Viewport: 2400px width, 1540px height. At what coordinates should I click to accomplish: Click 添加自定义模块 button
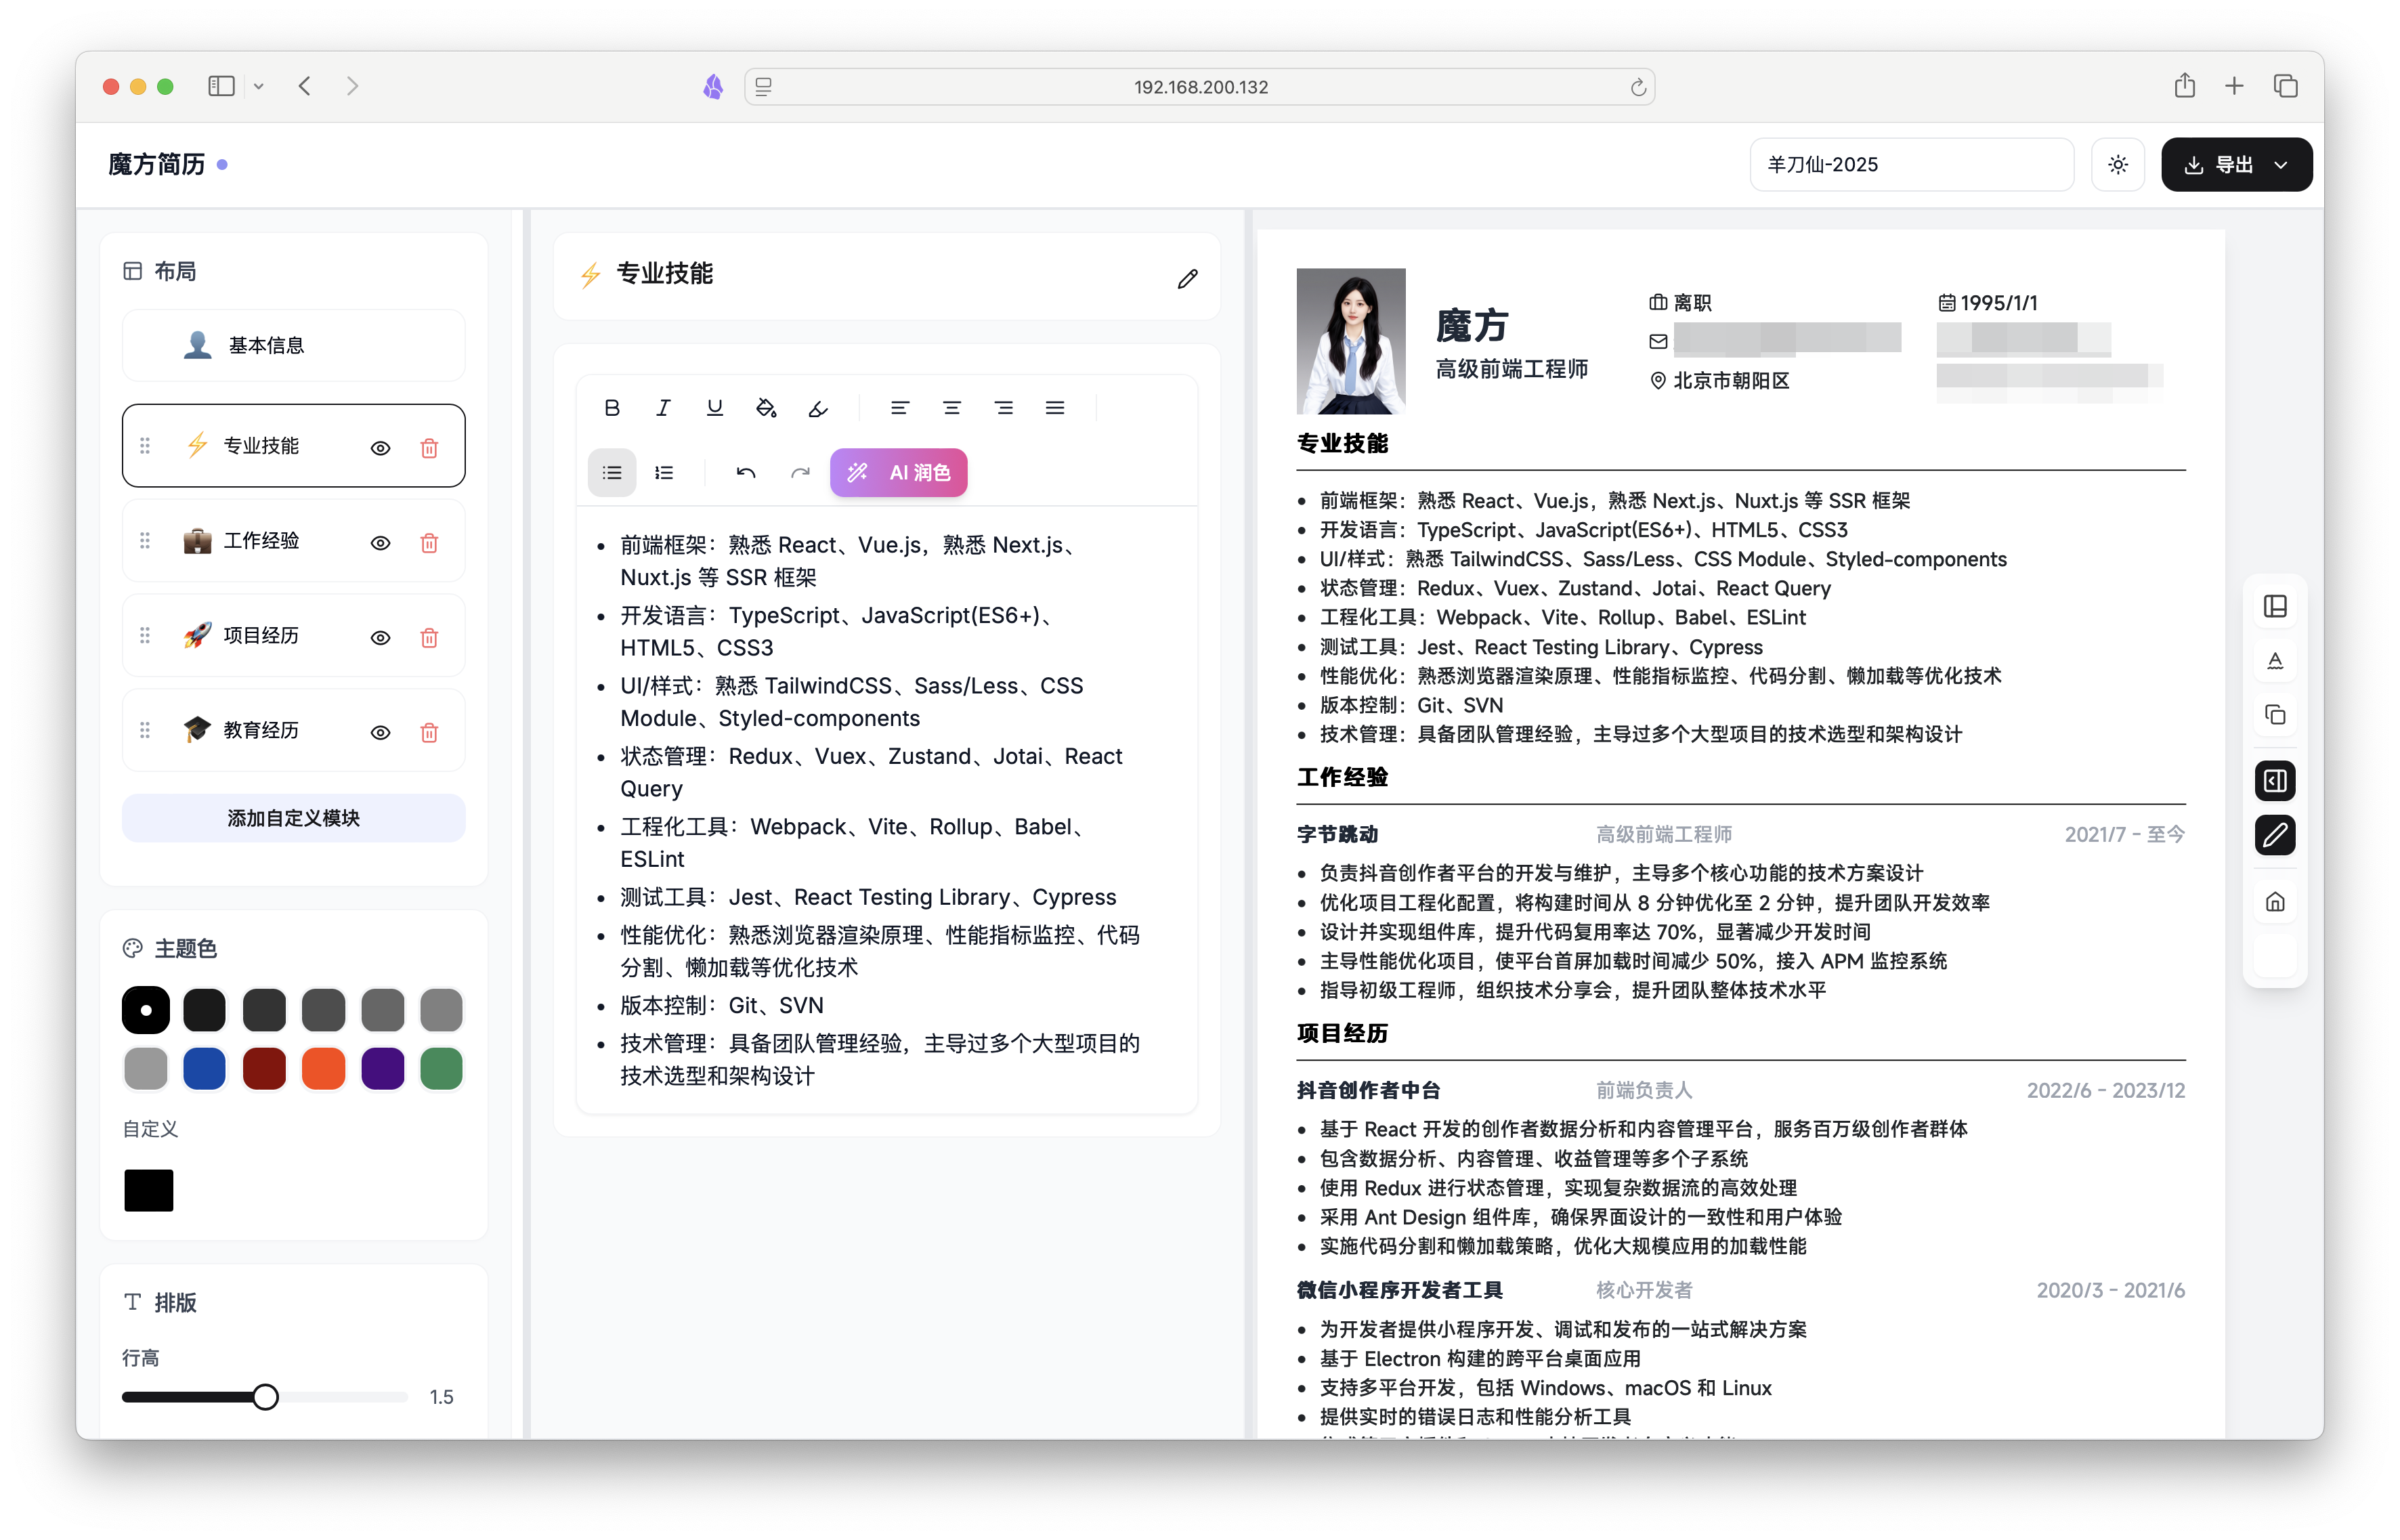(x=293, y=818)
